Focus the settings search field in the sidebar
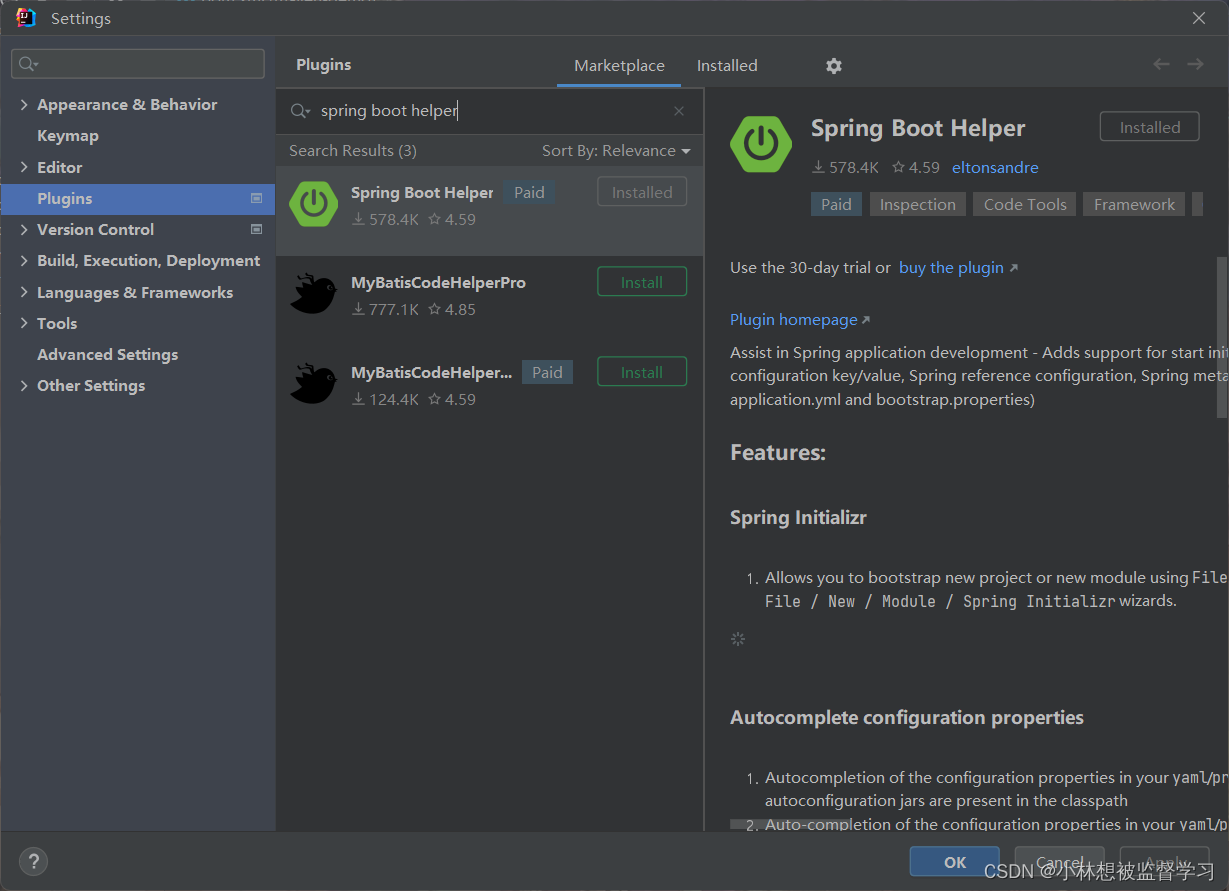This screenshot has width=1229, height=891. pos(138,64)
